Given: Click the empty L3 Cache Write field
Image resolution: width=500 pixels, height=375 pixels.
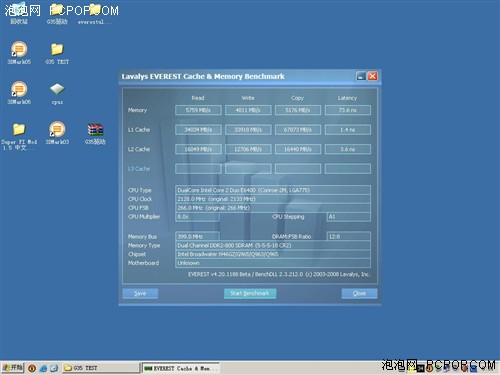Looking at the screenshot, I should coord(248,169).
